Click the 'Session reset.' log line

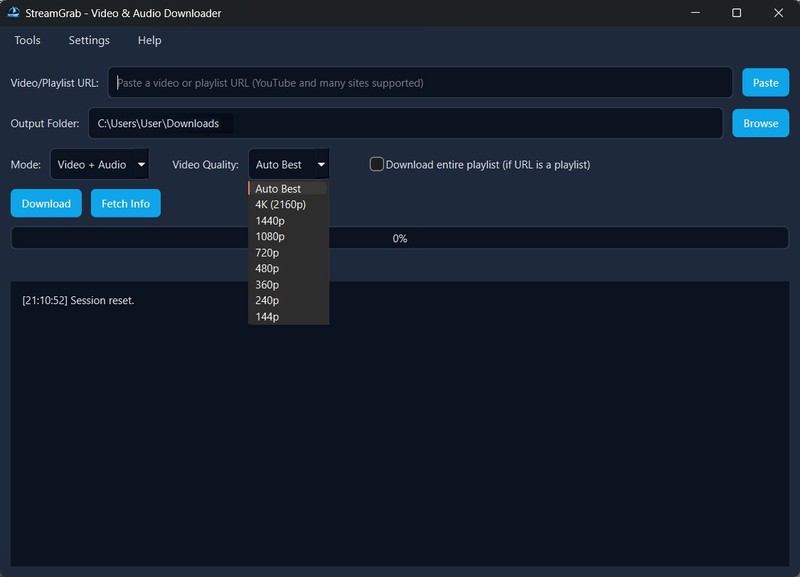(78, 300)
